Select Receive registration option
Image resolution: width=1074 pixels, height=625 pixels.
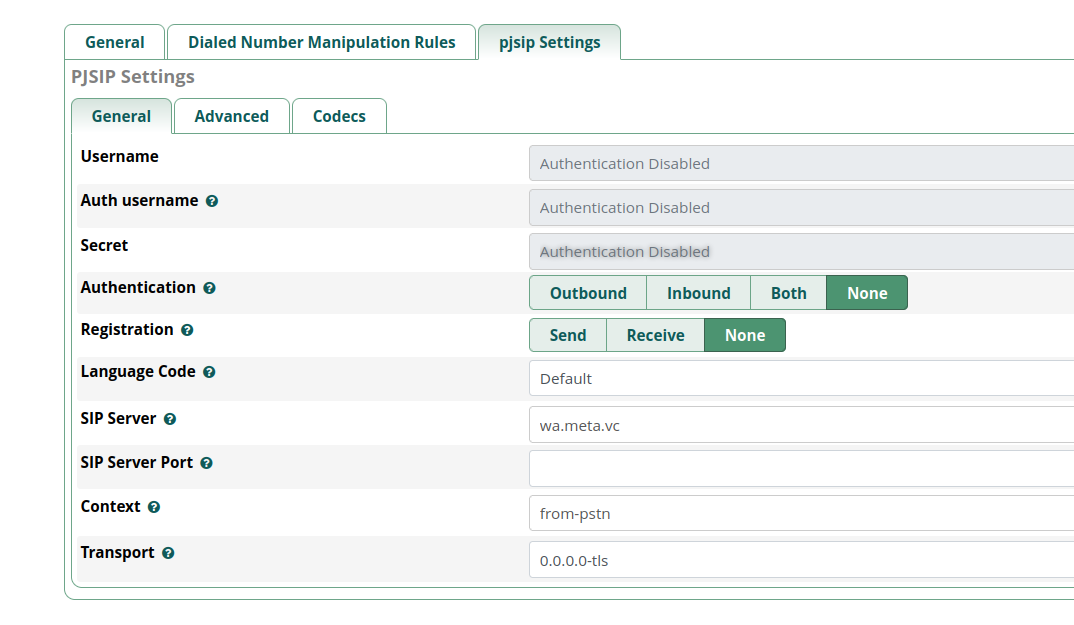tap(655, 335)
